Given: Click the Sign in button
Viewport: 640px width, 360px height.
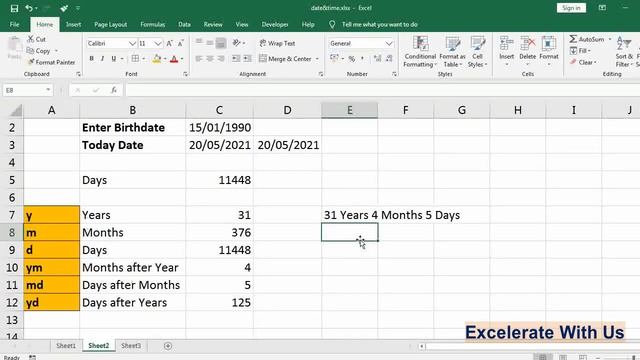Looking at the screenshot, I should click(x=571, y=8).
